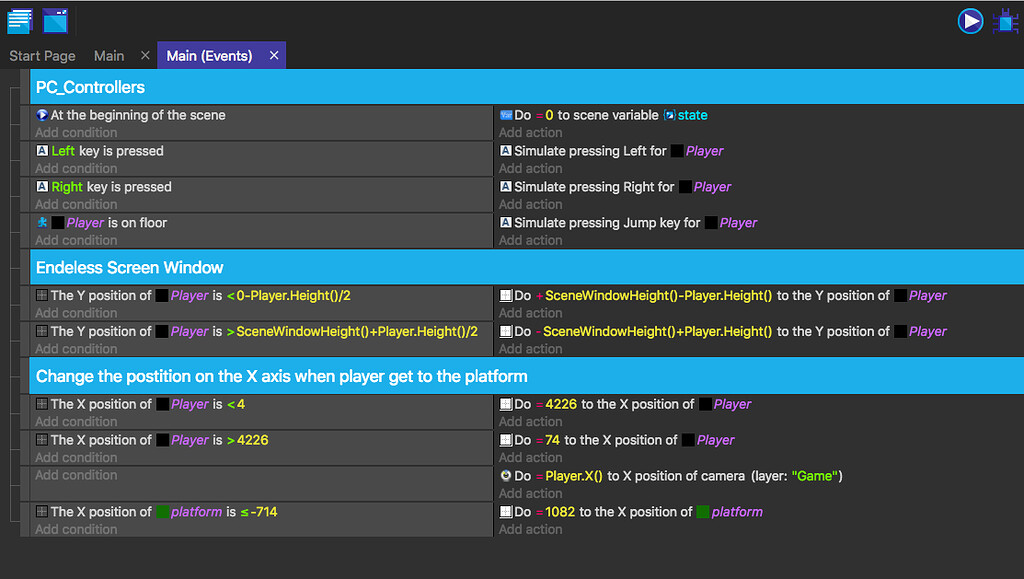Click the icon beside 'At the beginning of the scene'

(x=40, y=114)
